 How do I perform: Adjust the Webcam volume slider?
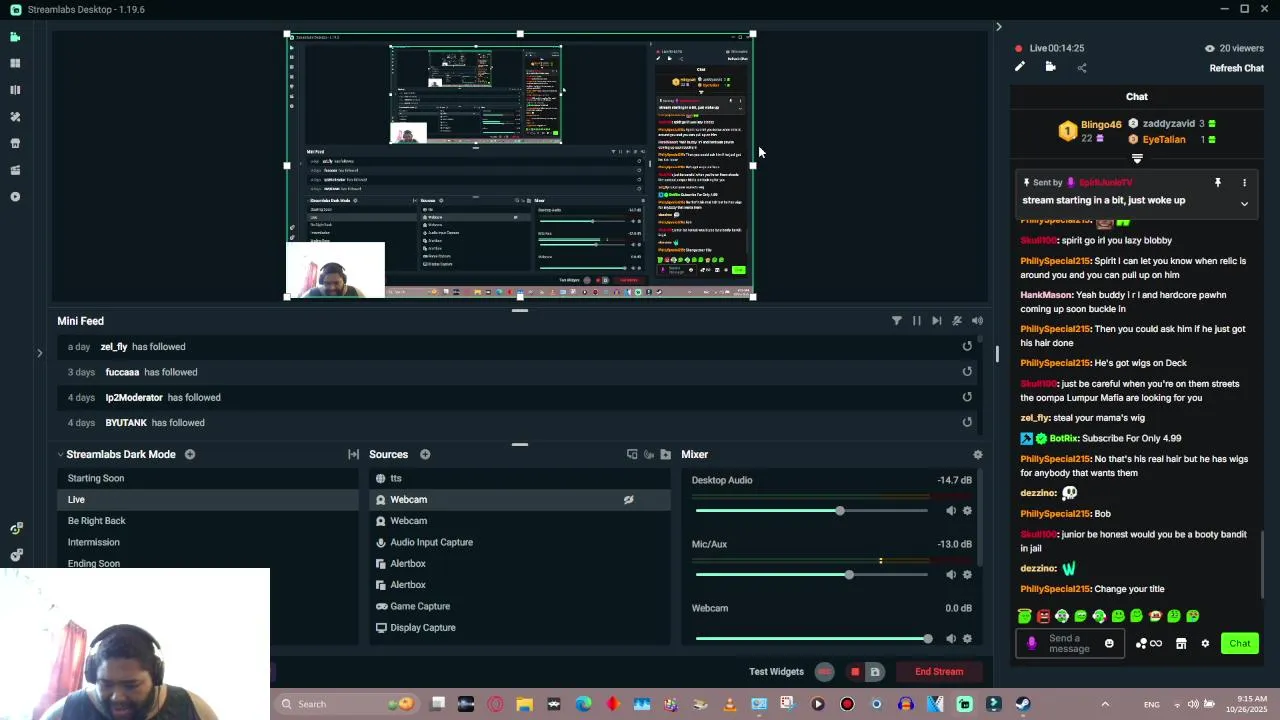tap(812, 638)
